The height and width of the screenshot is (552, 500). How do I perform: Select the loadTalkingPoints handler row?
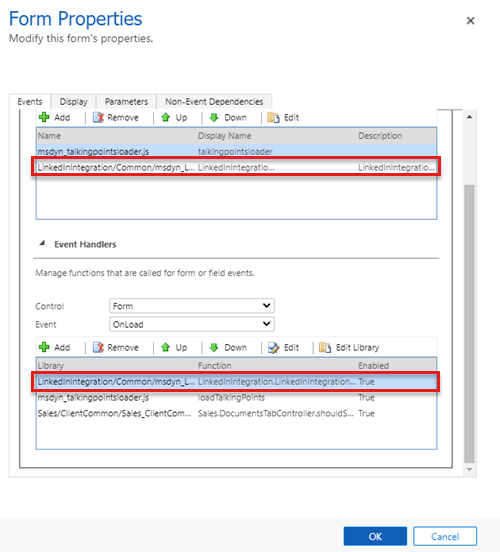click(x=236, y=397)
